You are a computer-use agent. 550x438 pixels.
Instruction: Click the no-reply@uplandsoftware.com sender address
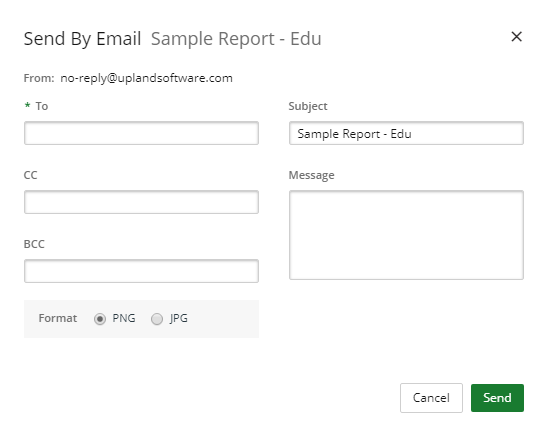(x=146, y=78)
